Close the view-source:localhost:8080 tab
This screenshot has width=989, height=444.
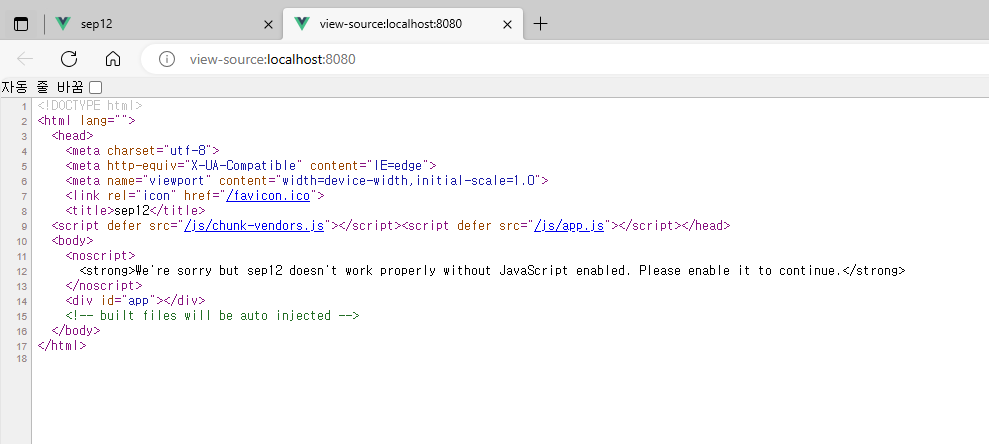(507, 25)
